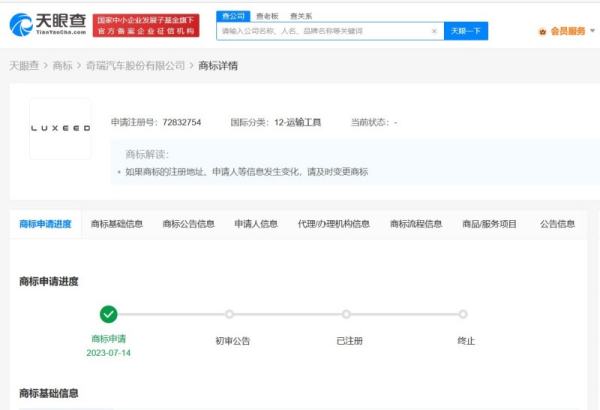Viewport: 600px width, 410px height.
Task: Go to 商标 breadcrumb link
Action: pos(62,66)
